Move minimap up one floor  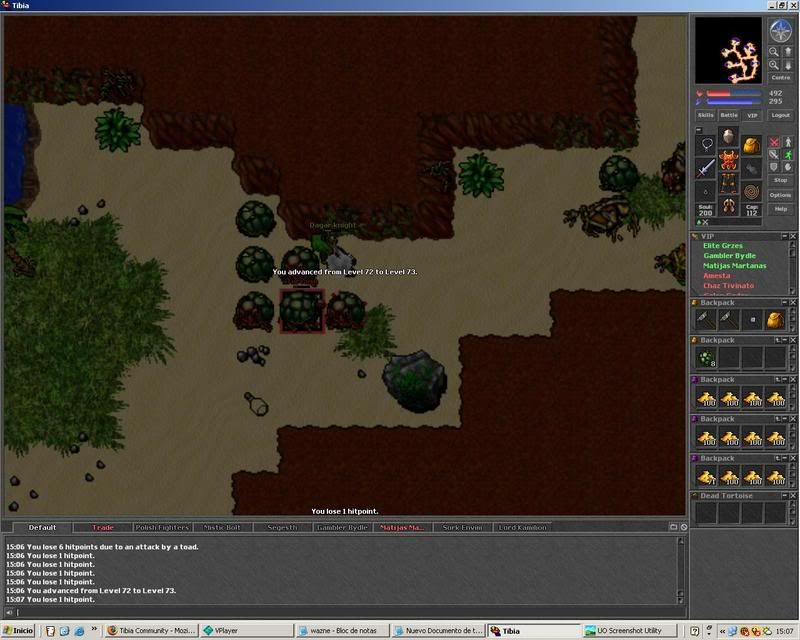point(788,52)
